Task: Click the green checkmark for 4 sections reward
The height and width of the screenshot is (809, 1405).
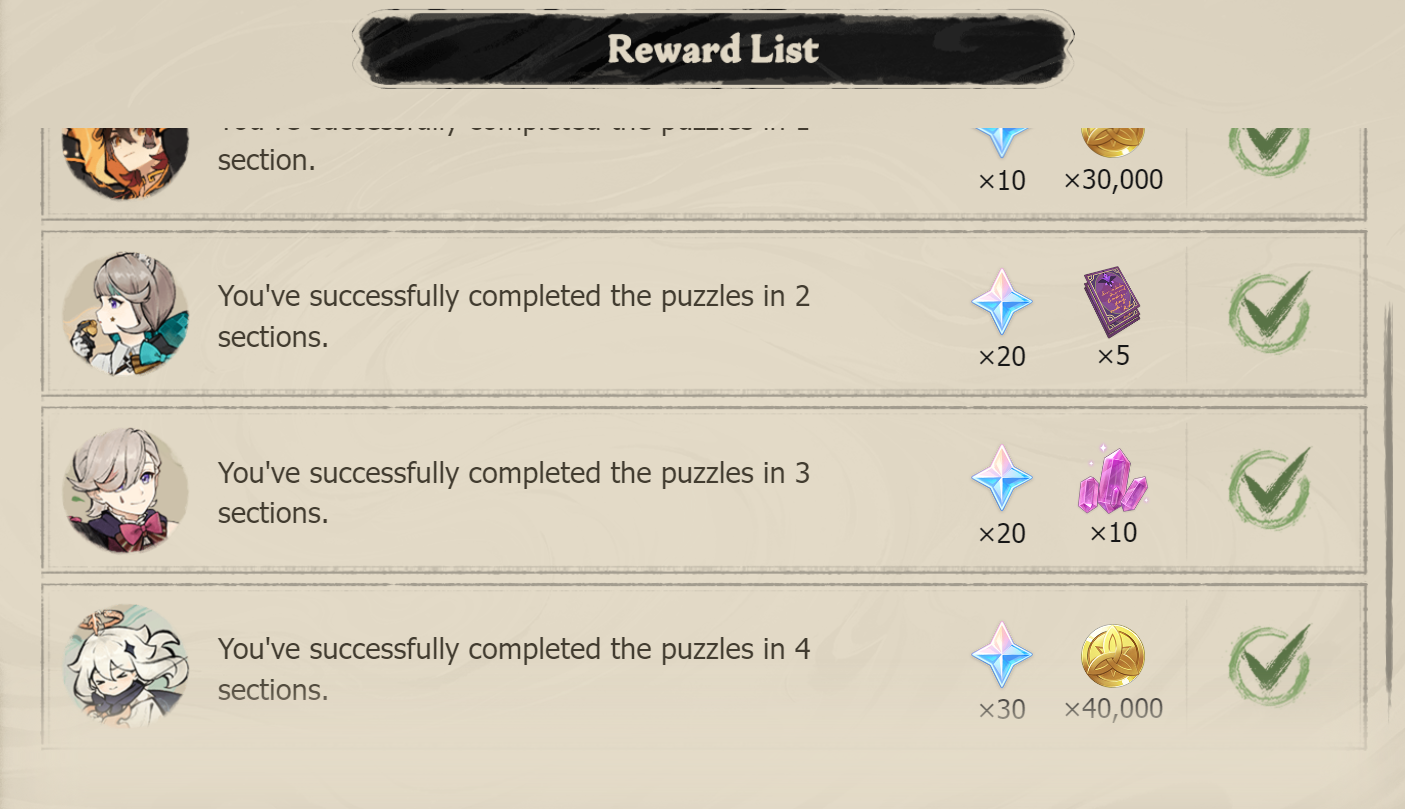Action: click(x=1269, y=665)
